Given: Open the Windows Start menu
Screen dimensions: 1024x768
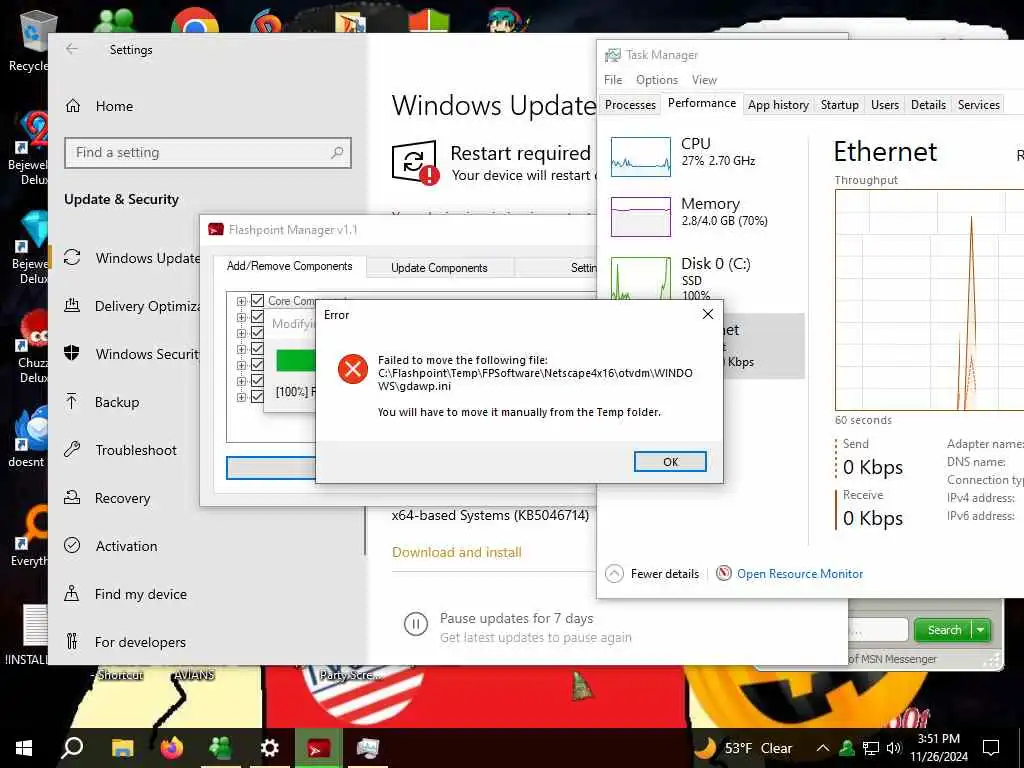Looking at the screenshot, I should click(24, 748).
